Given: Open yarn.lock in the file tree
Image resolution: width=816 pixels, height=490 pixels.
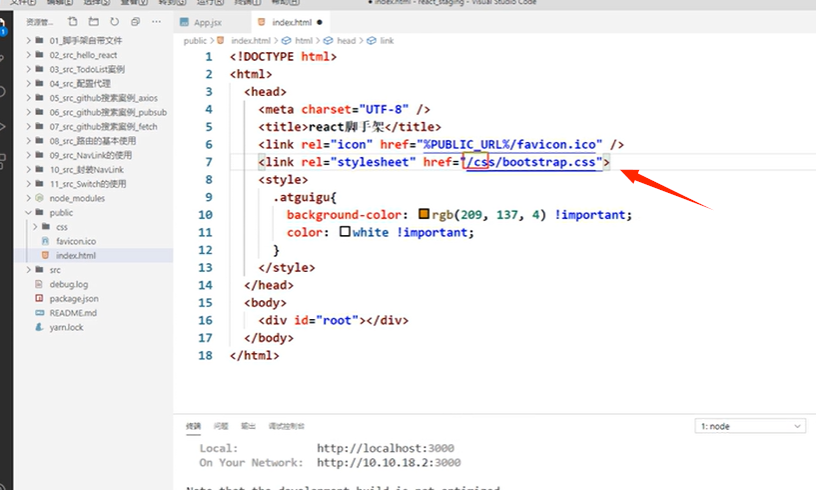Looking at the screenshot, I should pos(66,327).
